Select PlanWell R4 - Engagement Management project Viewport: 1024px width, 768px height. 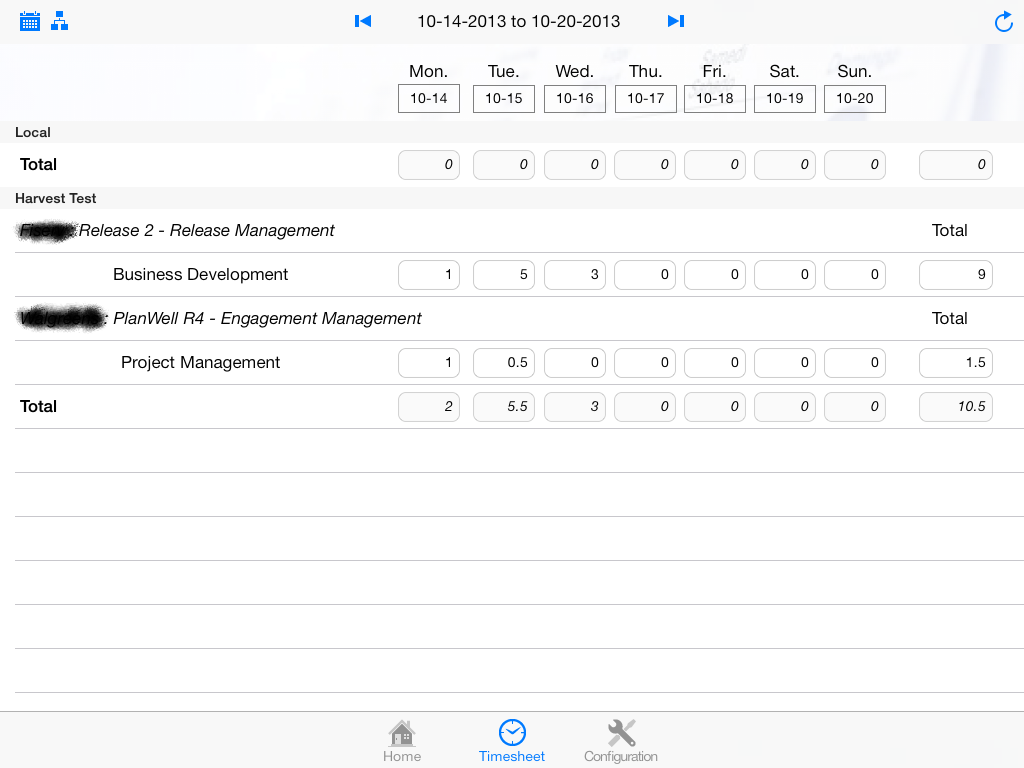267,319
